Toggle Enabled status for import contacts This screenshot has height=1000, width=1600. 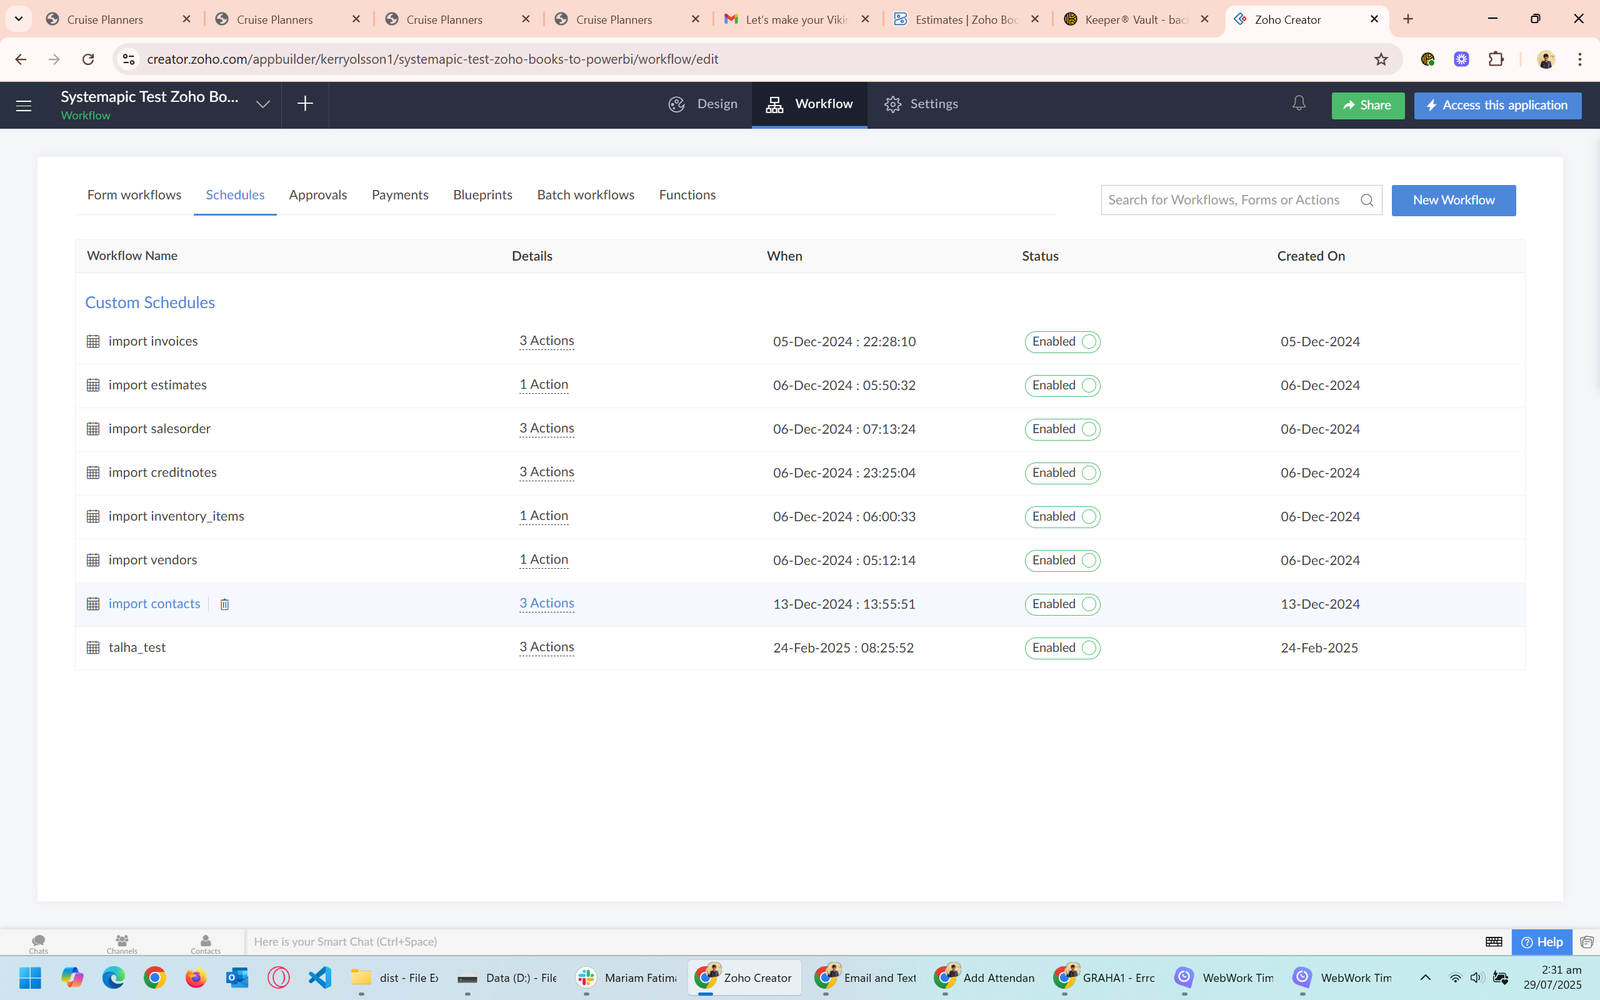tap(1062, 604)
